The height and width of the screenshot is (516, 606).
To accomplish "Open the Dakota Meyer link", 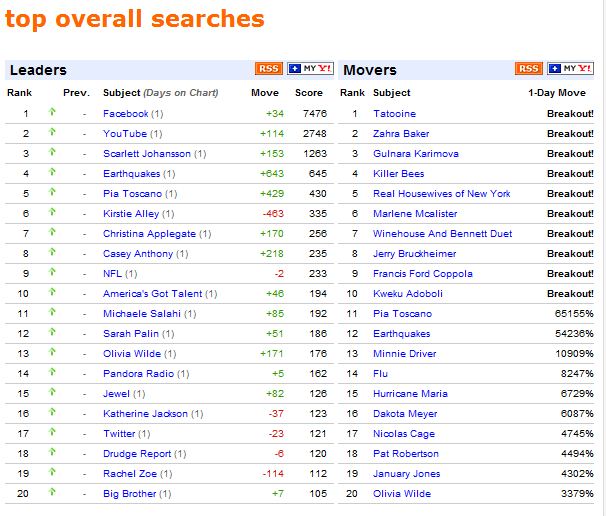I will (x=405, y=414).
